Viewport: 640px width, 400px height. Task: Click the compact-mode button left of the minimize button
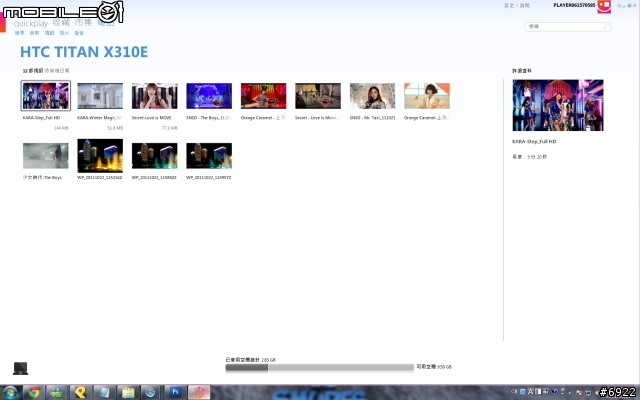(619, 5)
